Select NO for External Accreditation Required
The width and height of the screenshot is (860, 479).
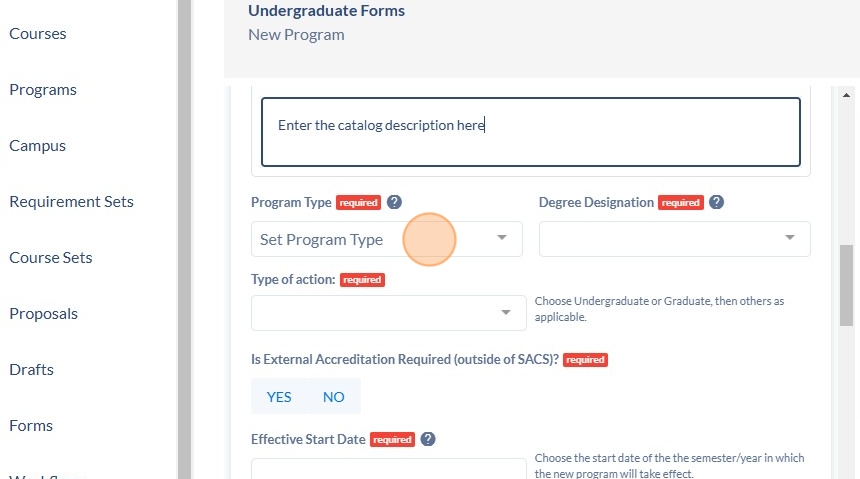tap(333, 397)
